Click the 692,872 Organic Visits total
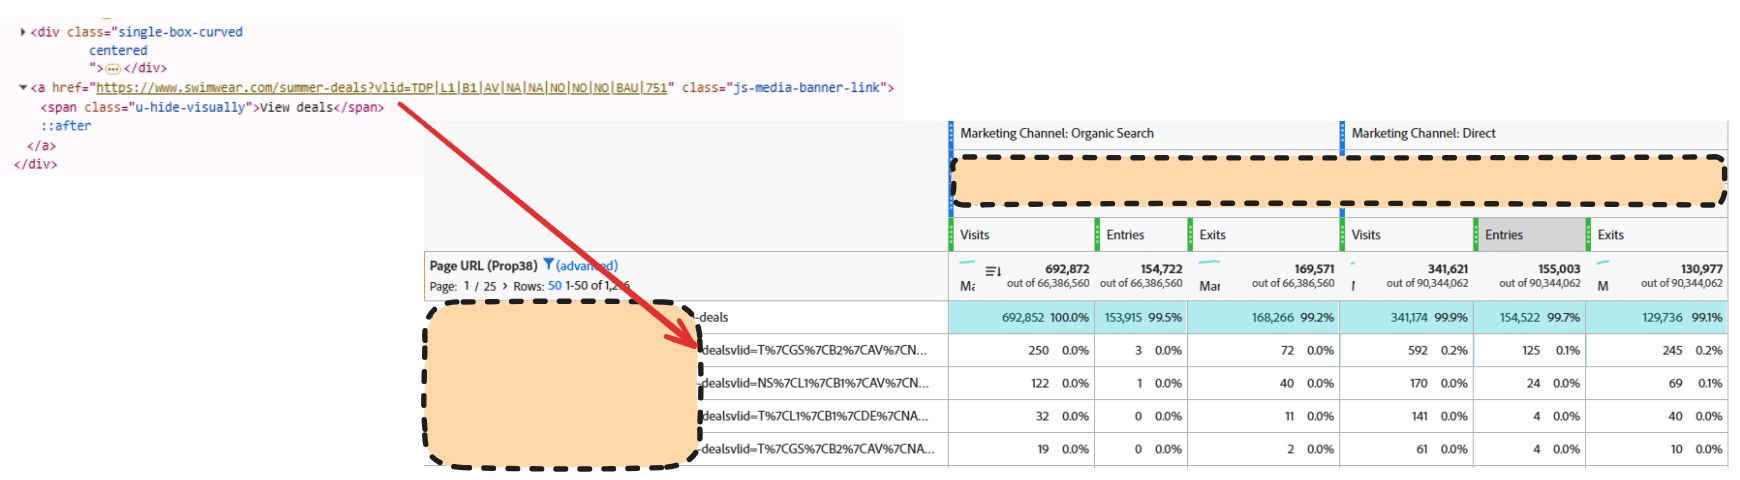Image resolution: width=1740 pixels, height=480 pixels. pos(1067,269)
